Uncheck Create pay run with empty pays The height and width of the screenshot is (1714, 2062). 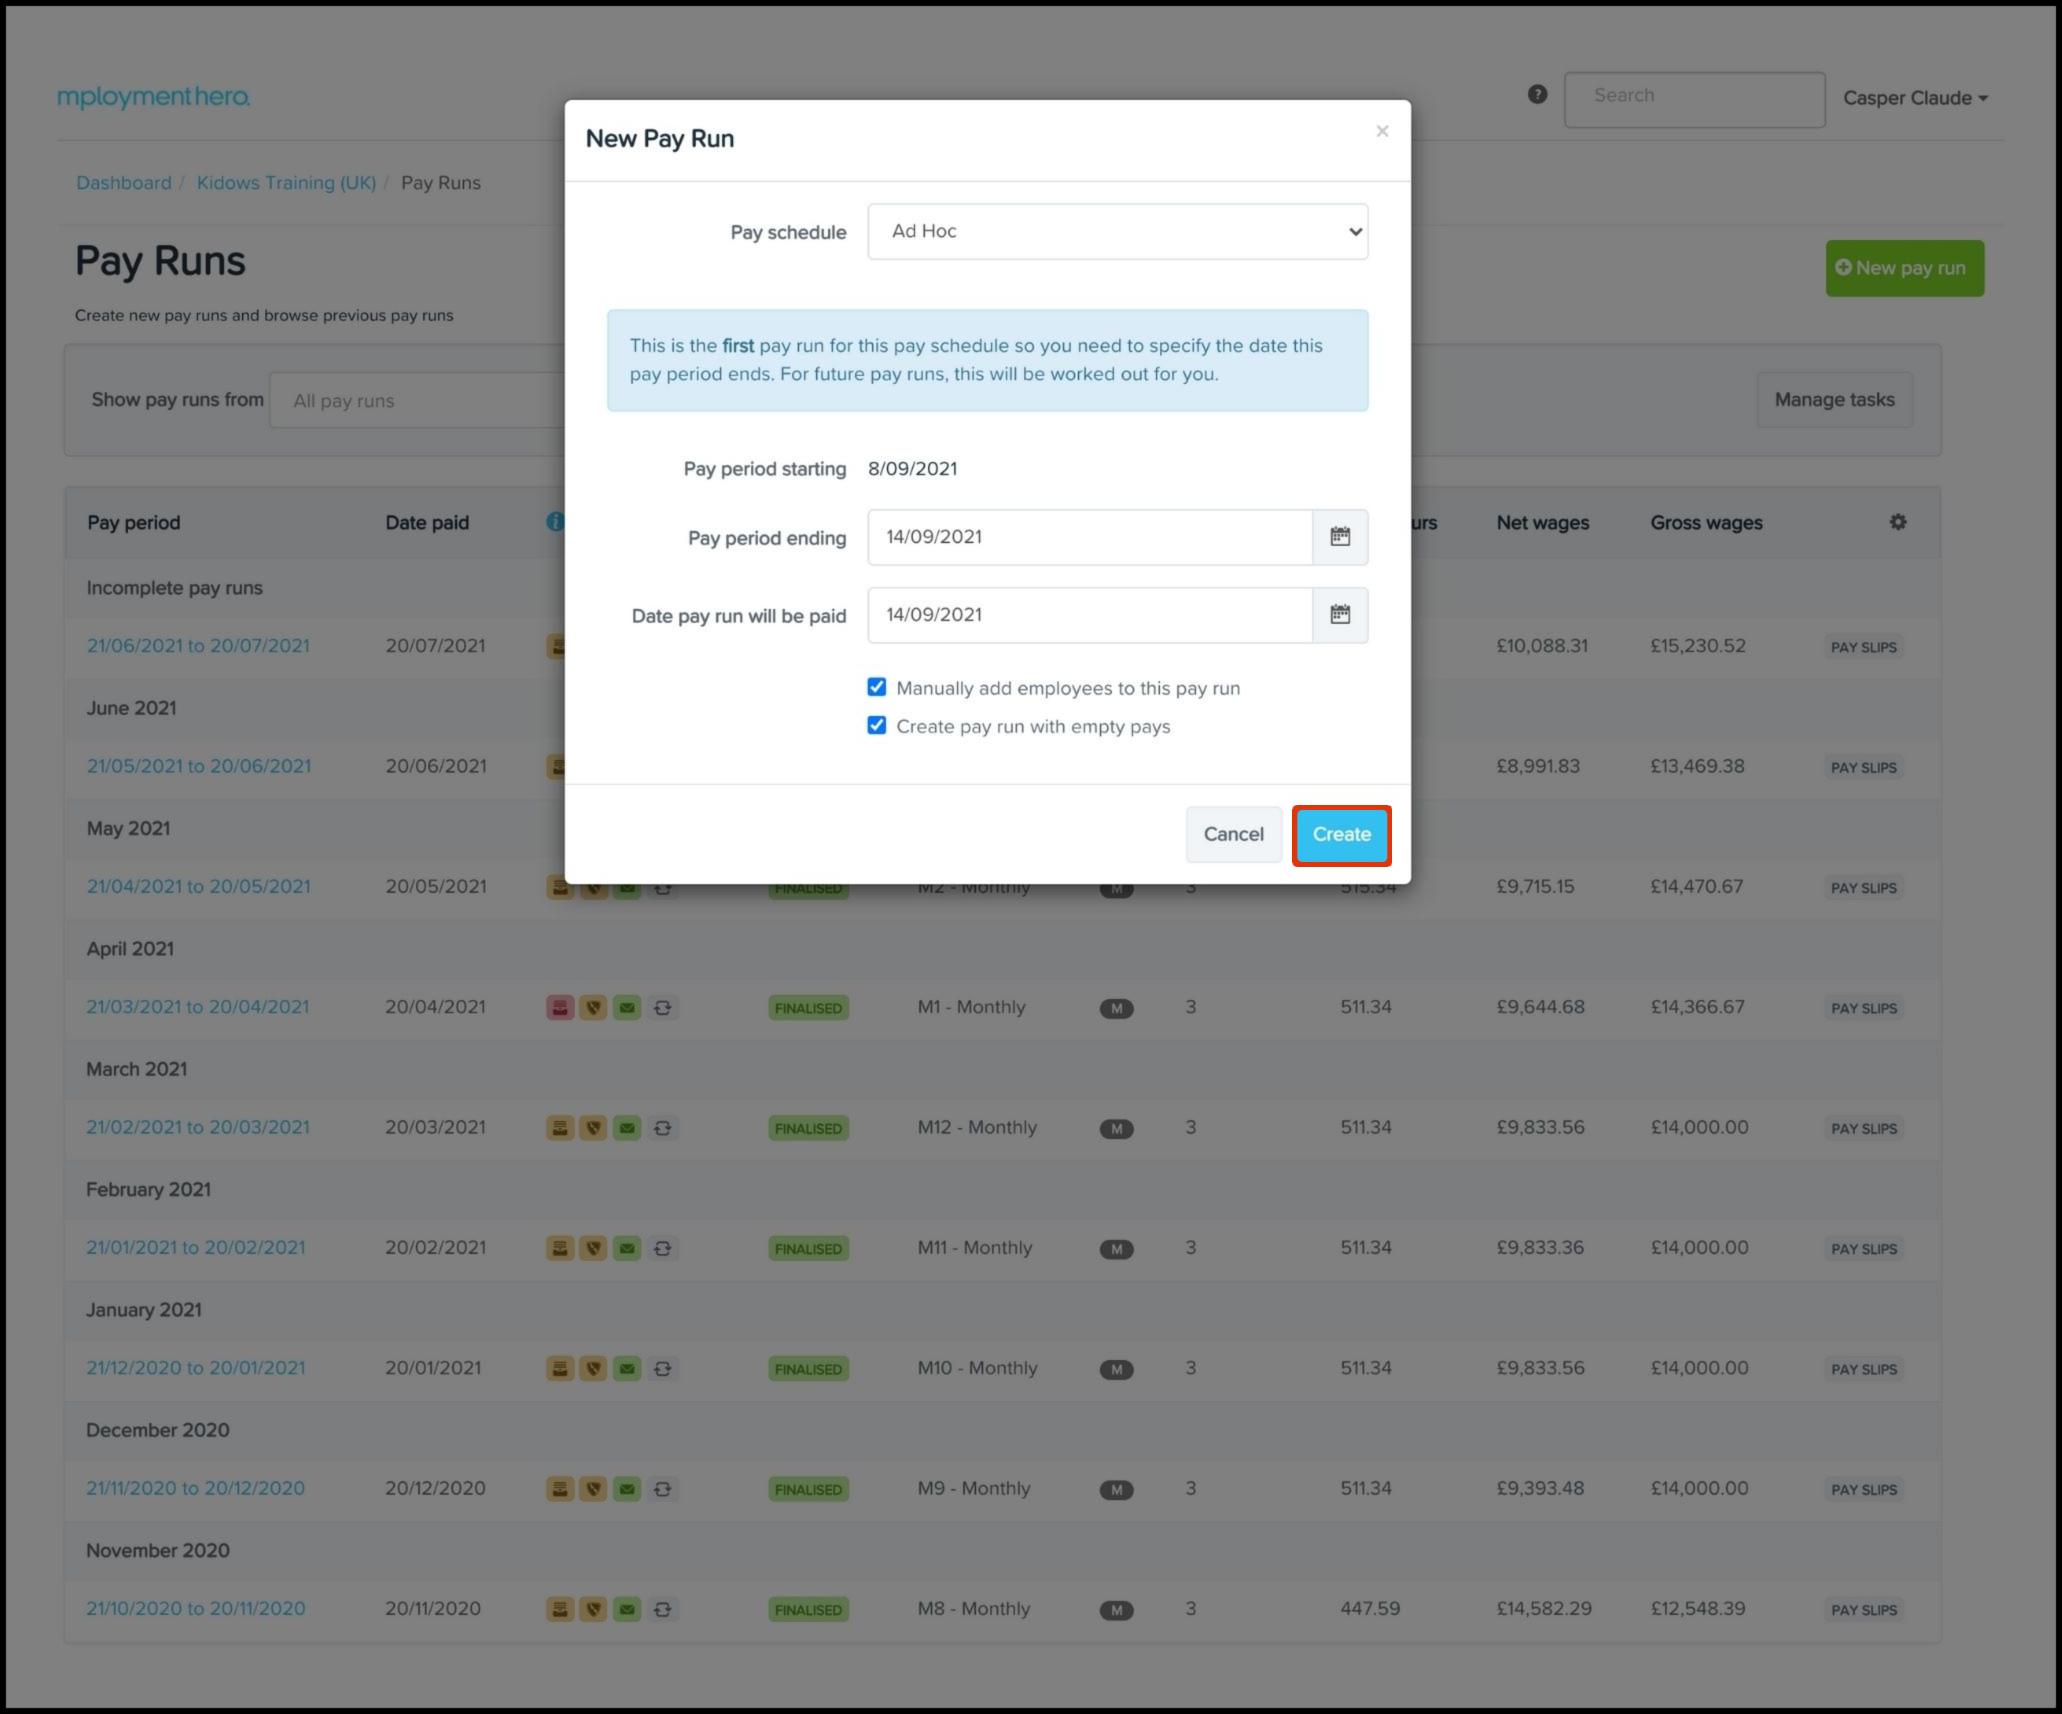[x=877, y=725]
